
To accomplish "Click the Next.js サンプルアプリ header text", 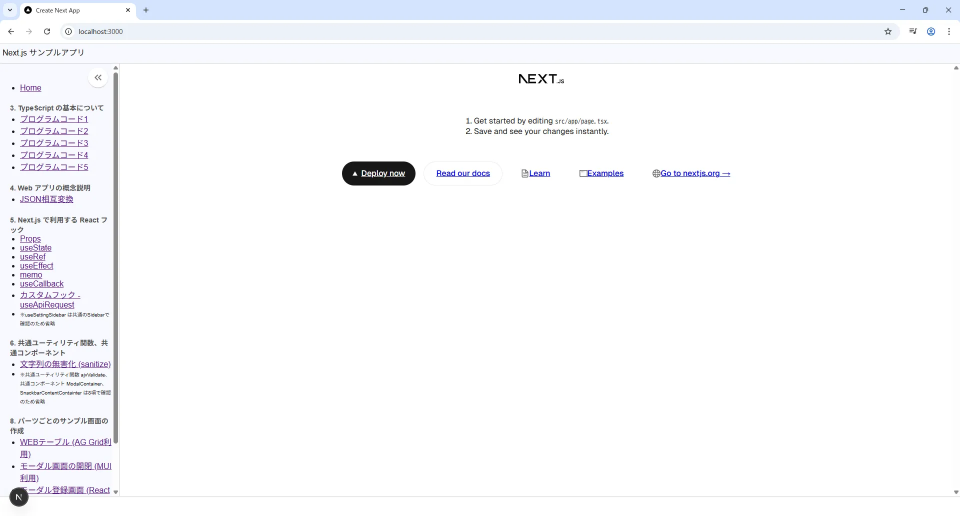I will (43, 53).
